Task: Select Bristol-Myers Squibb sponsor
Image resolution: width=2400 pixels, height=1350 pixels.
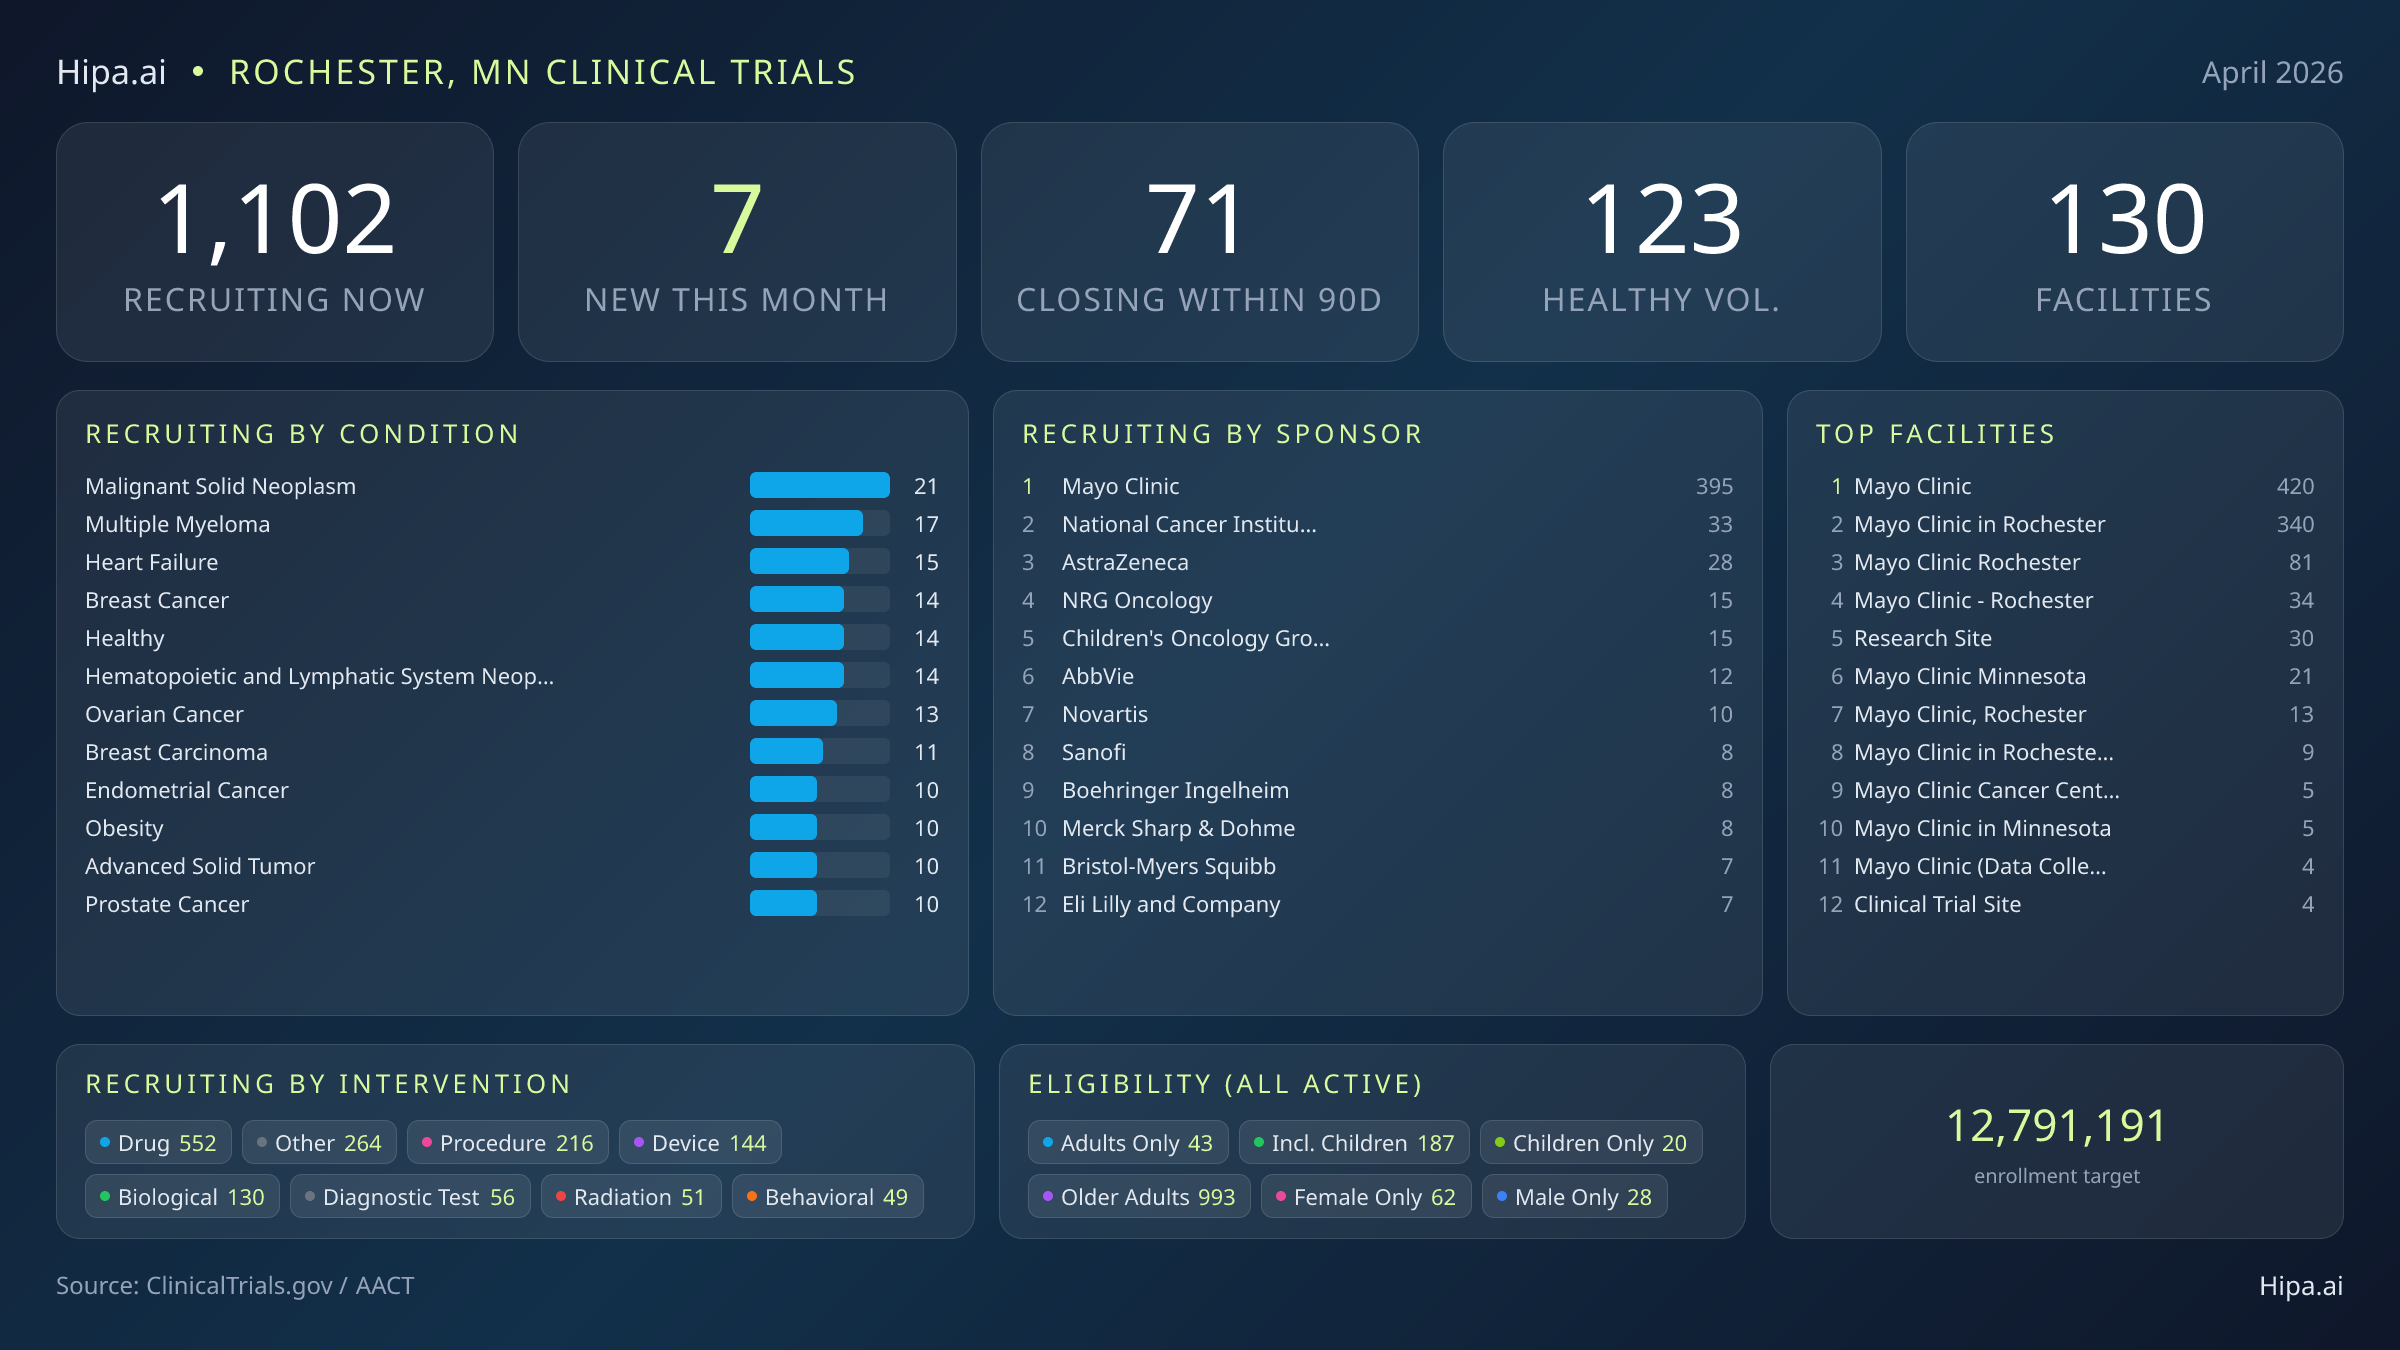Action: tap(1377, 865)
